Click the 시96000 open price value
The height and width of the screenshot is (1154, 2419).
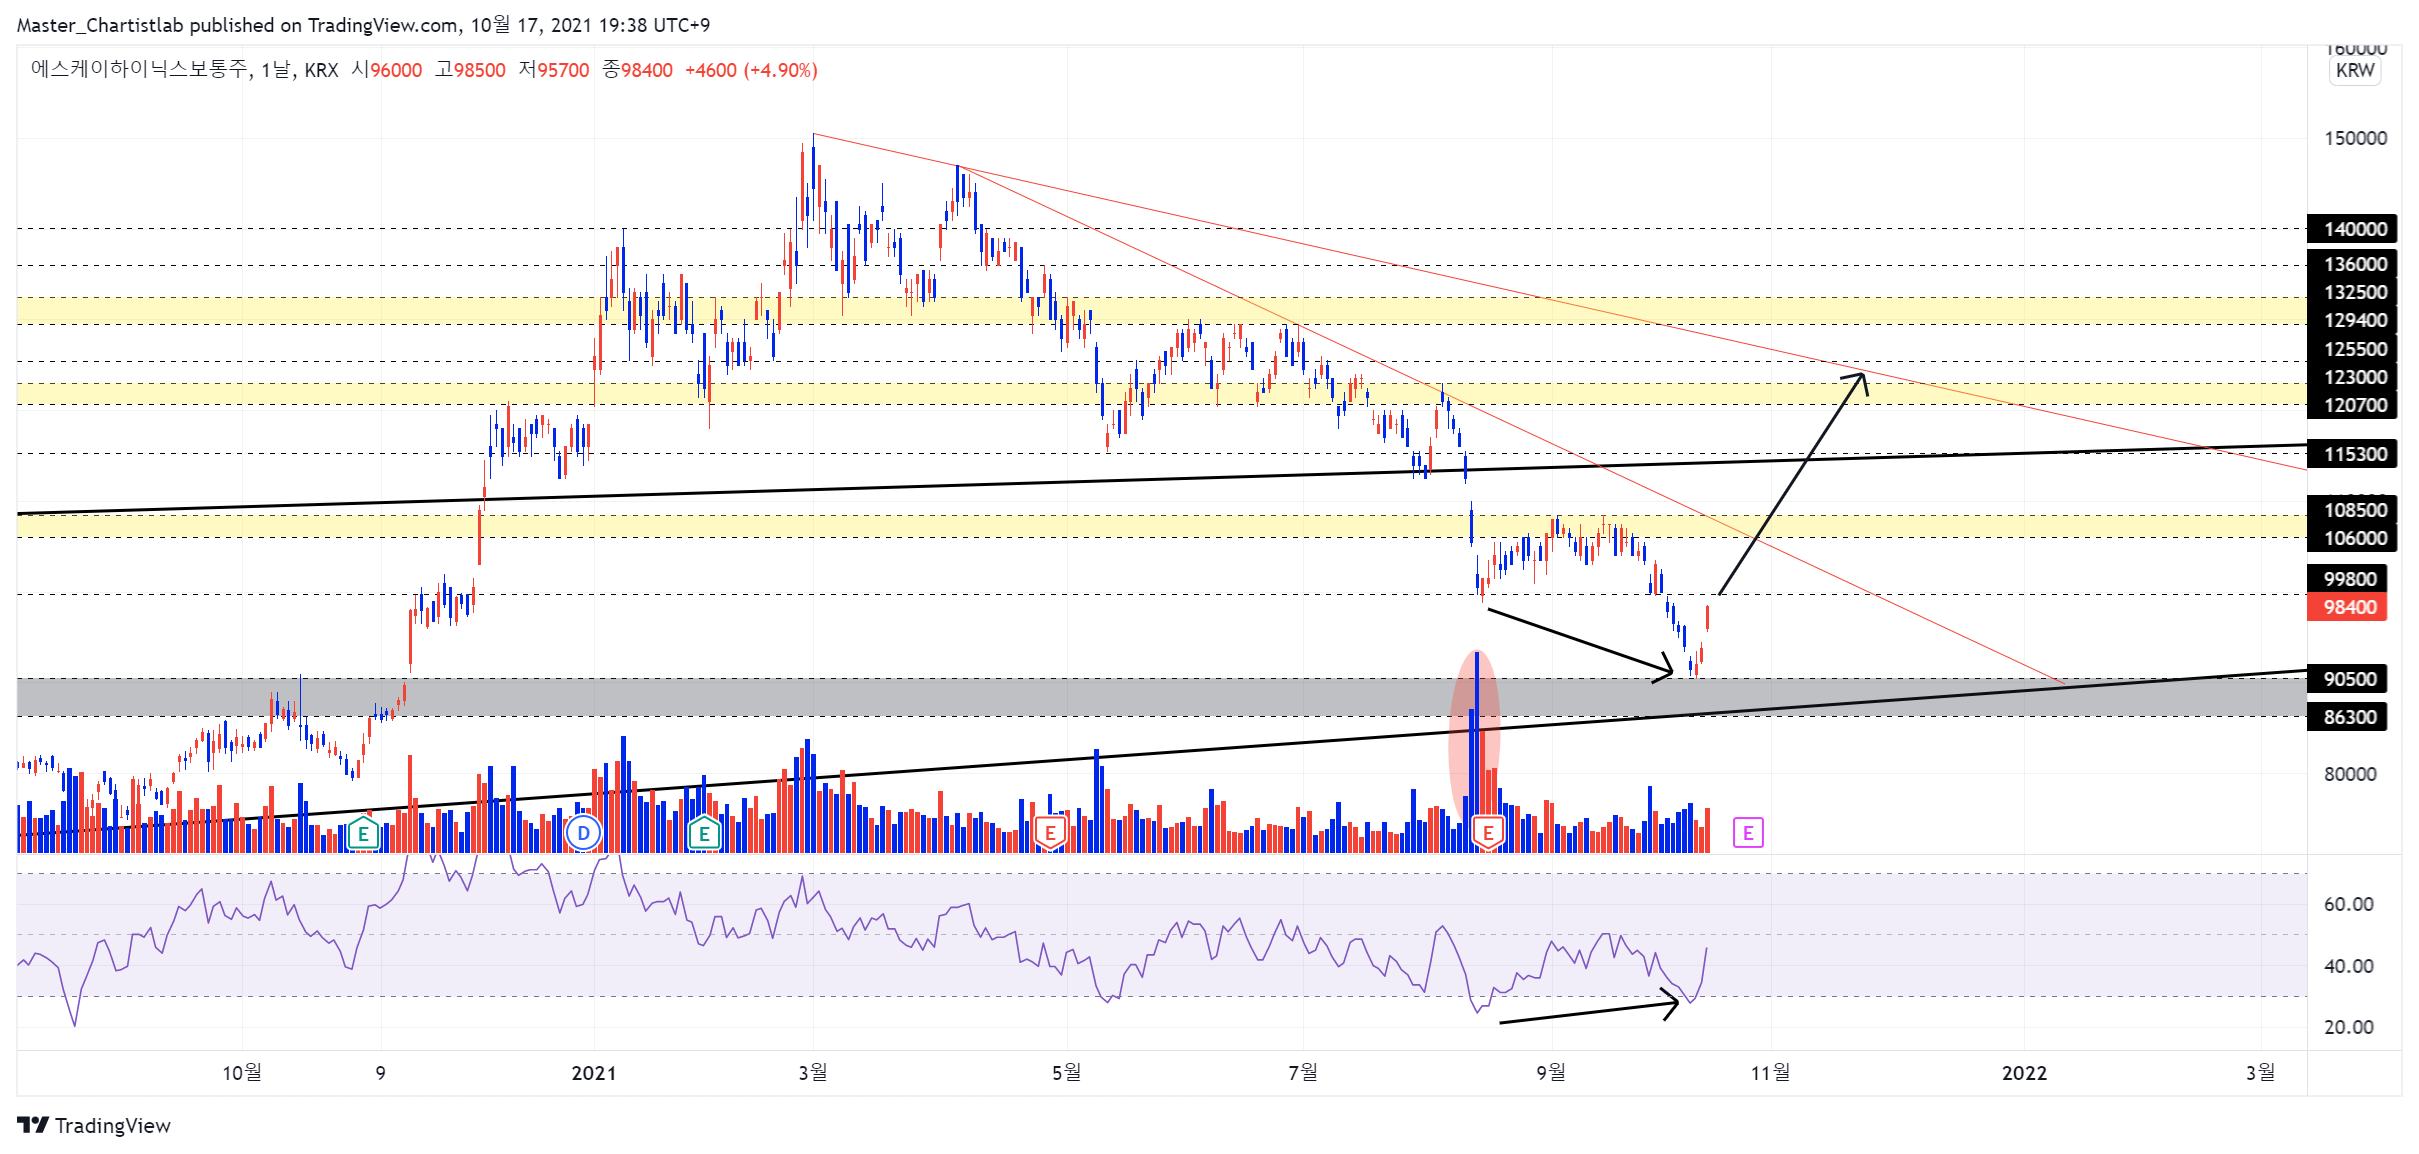pyautogui.click(x=386, y=70)
